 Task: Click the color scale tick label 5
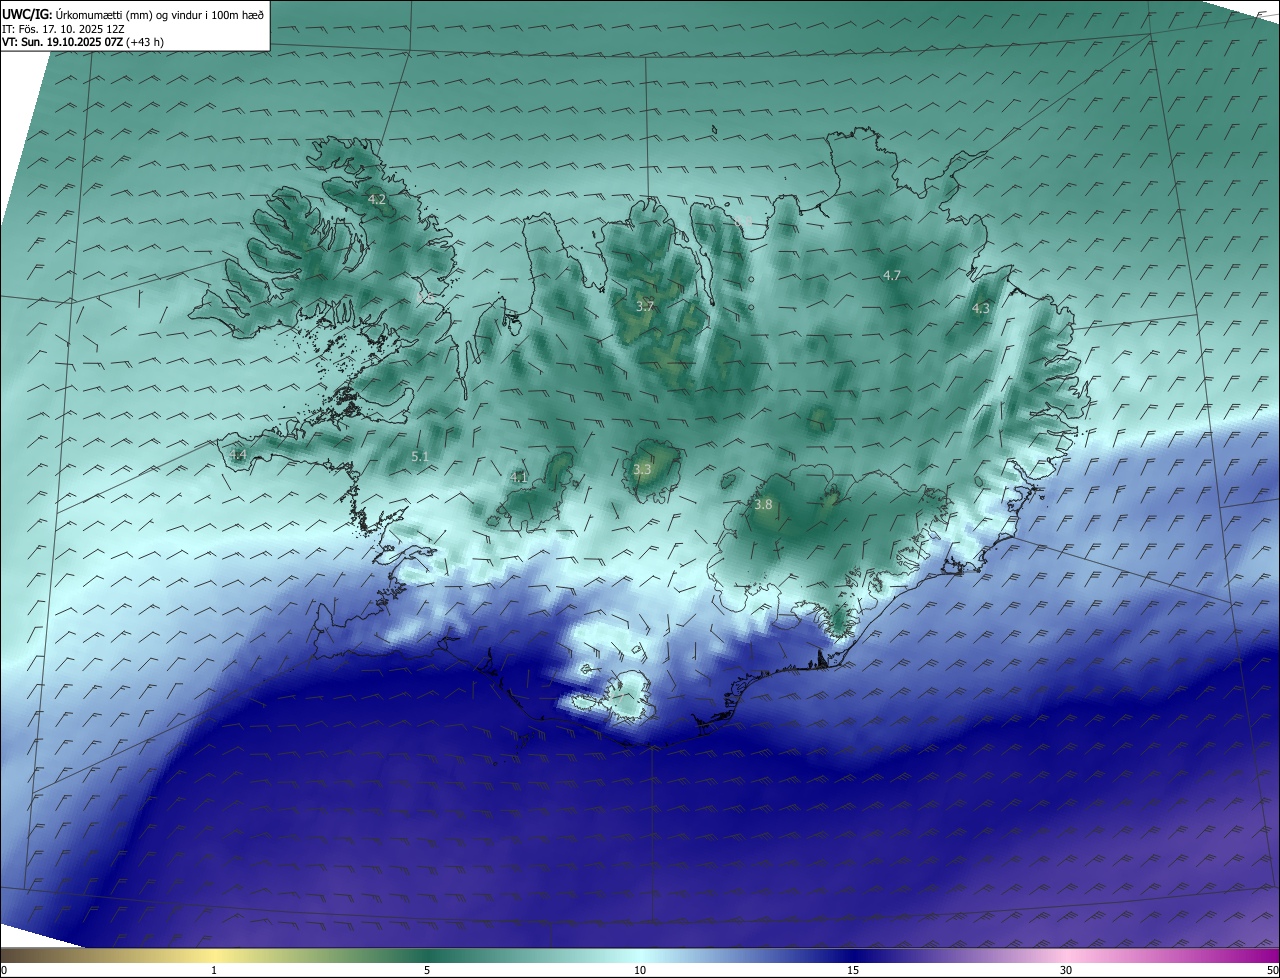[427, 970]
